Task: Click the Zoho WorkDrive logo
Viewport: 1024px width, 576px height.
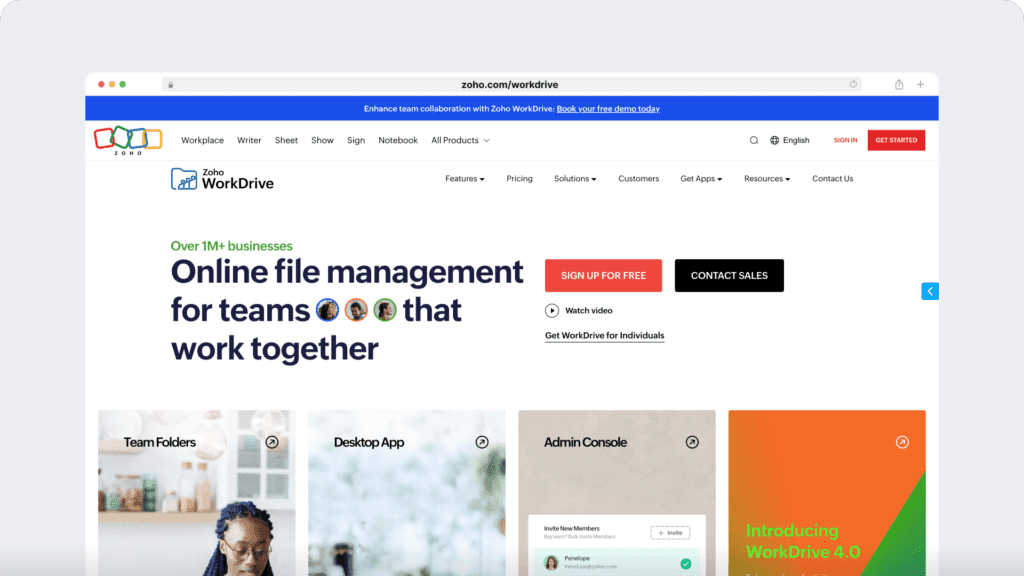Action: tap(220, 178)
